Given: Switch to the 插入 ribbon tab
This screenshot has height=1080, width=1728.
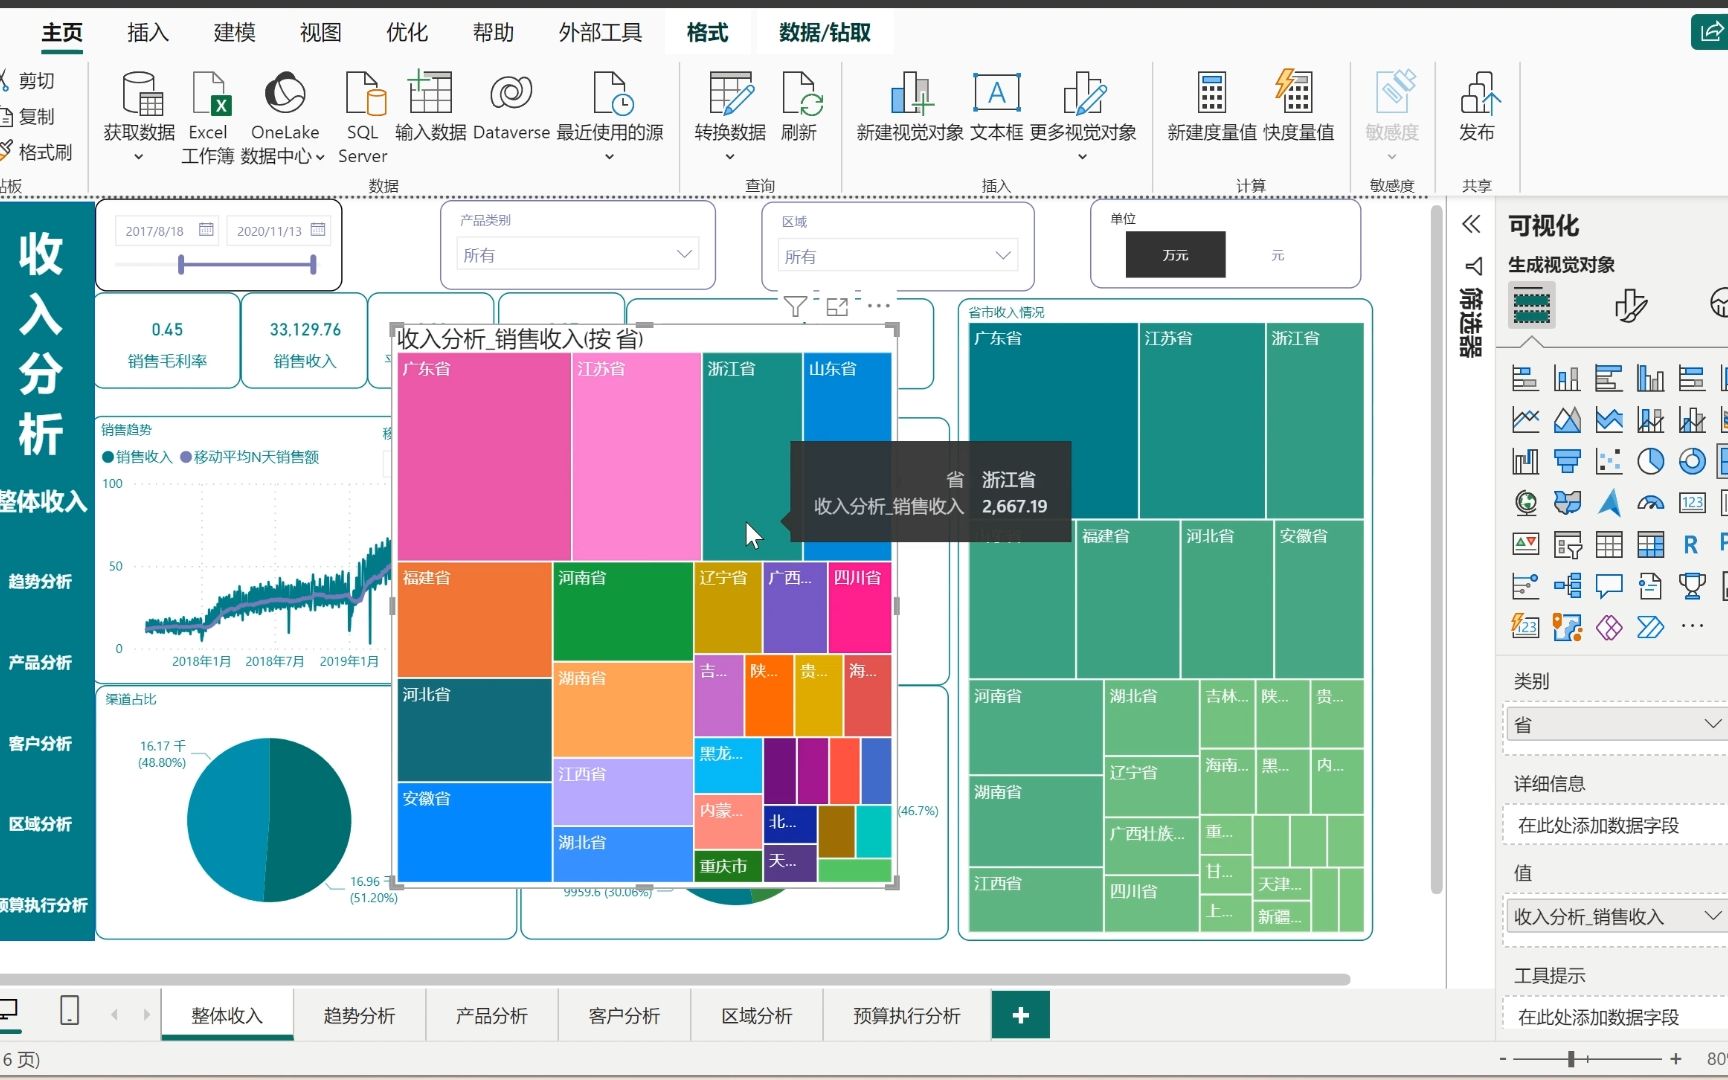Looking at the screenshot, I should coord(148,32).
